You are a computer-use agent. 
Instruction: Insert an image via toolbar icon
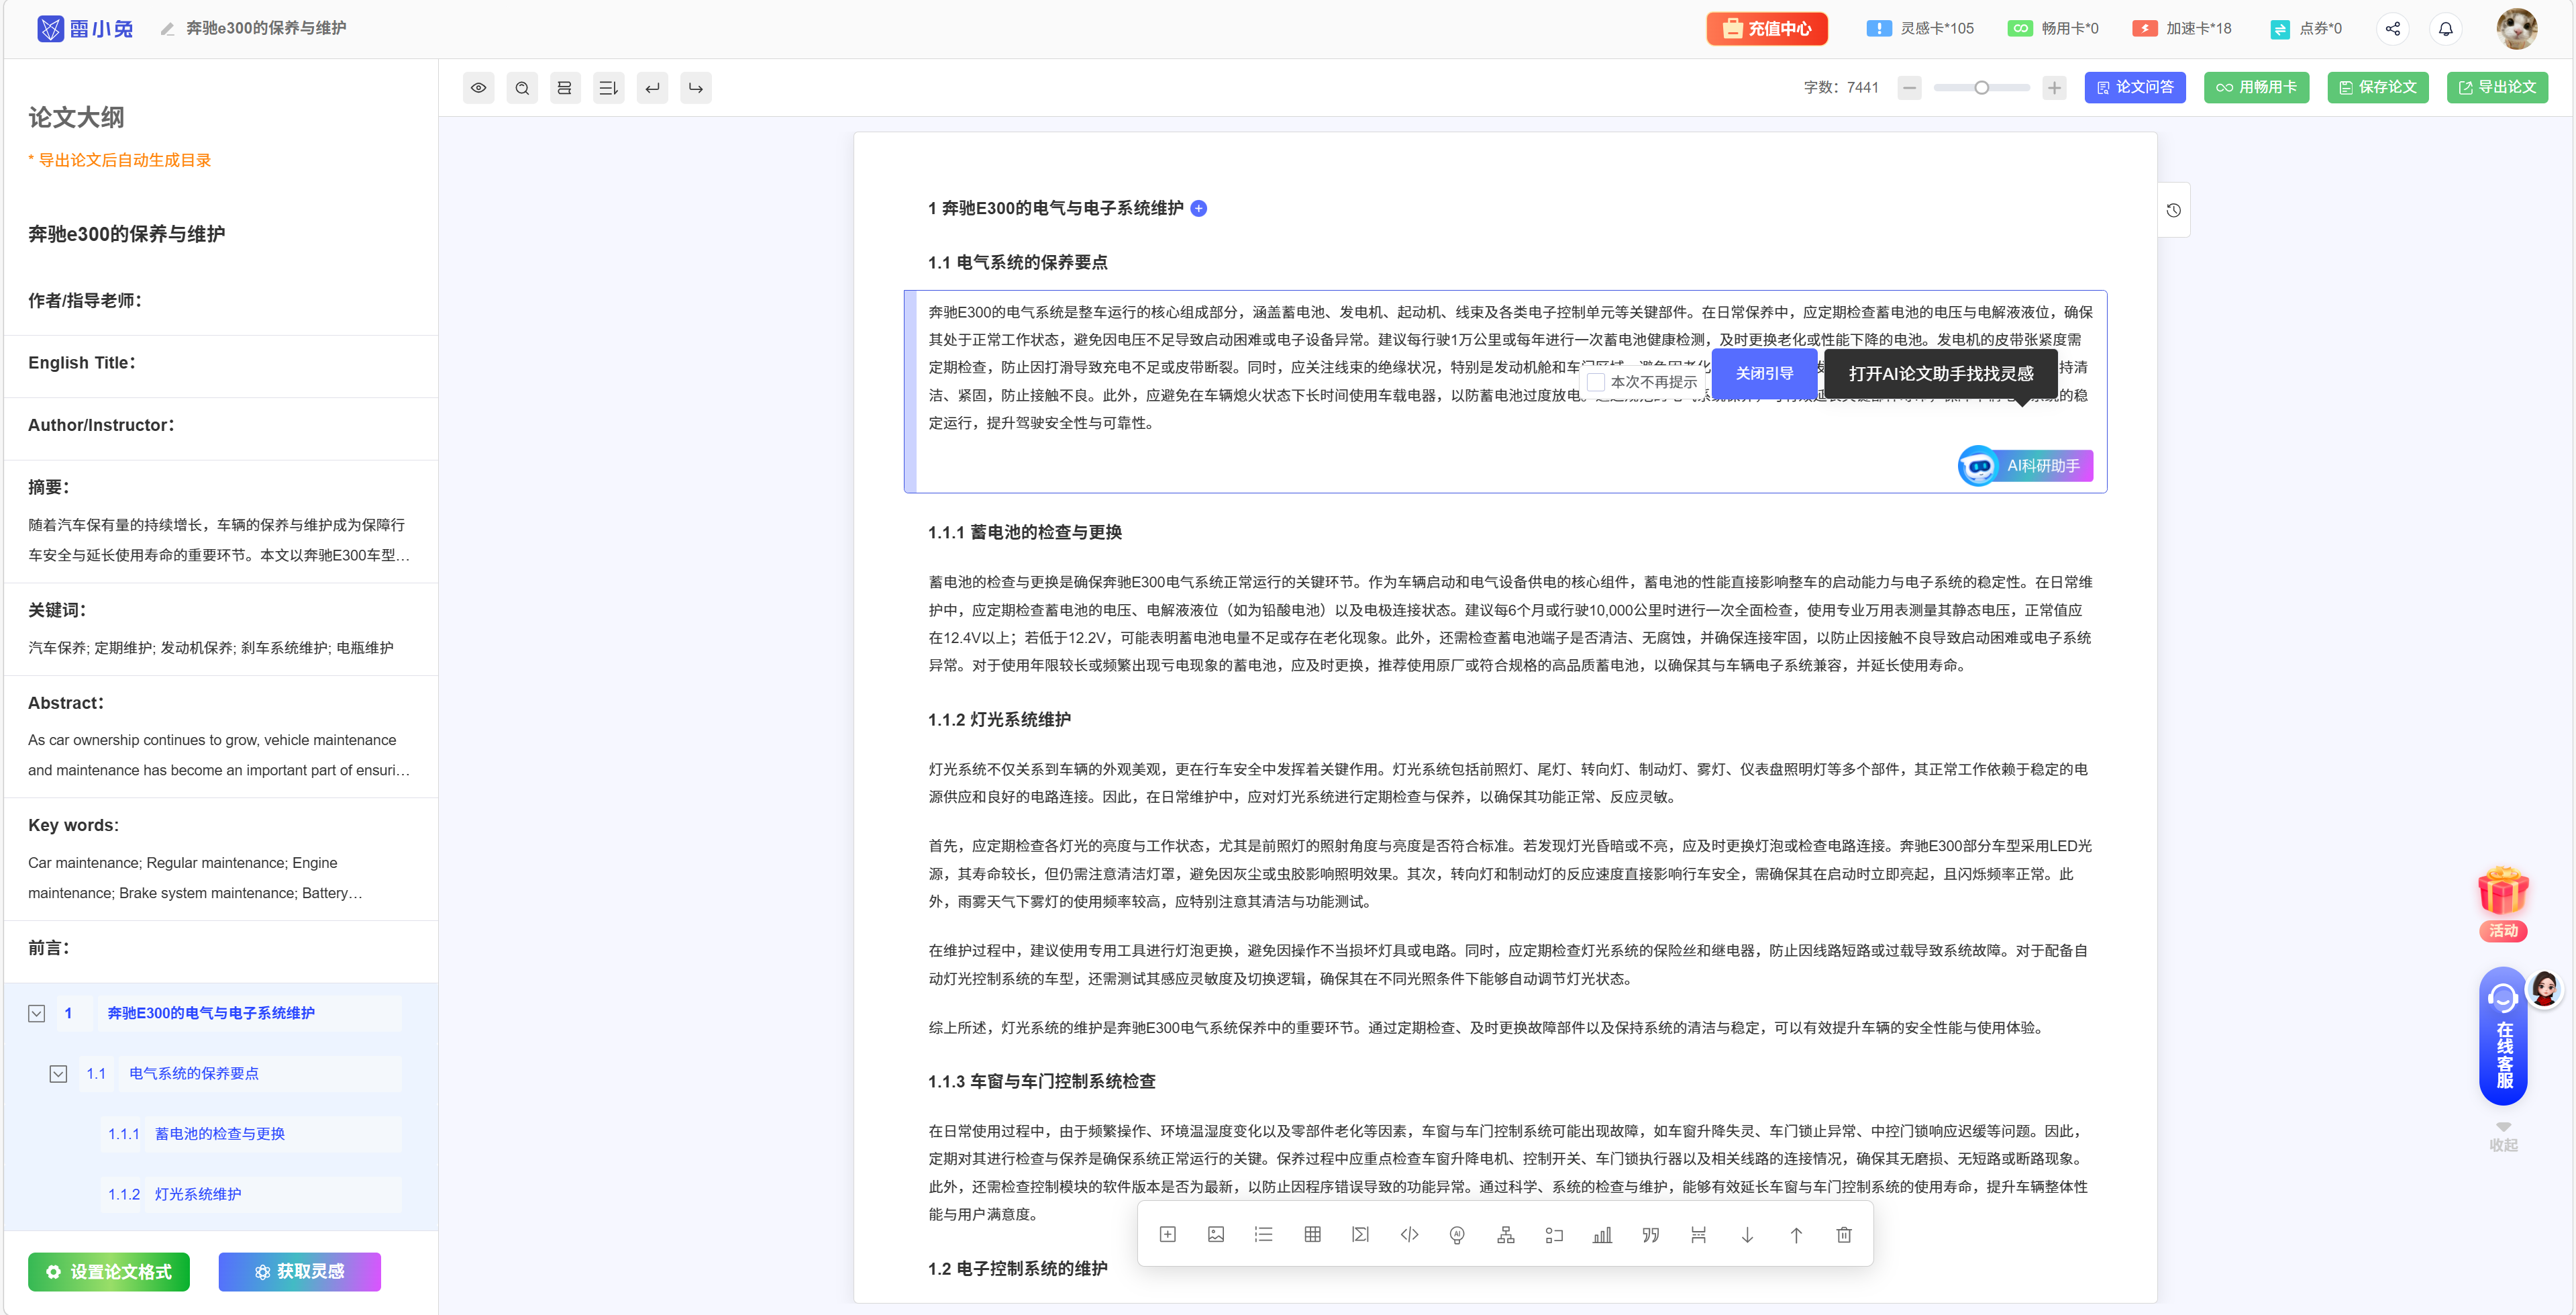(1215, 1235)
